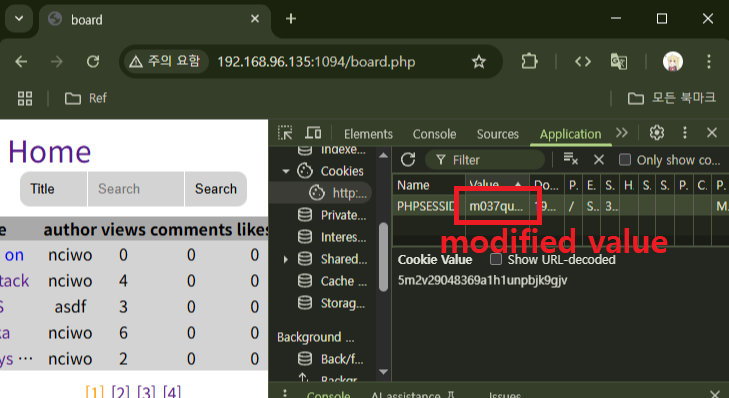The height and width of the screenshot is (398, 729).
Task: Switch to the DevTools Console tab
Action: [x=434, y=134]
